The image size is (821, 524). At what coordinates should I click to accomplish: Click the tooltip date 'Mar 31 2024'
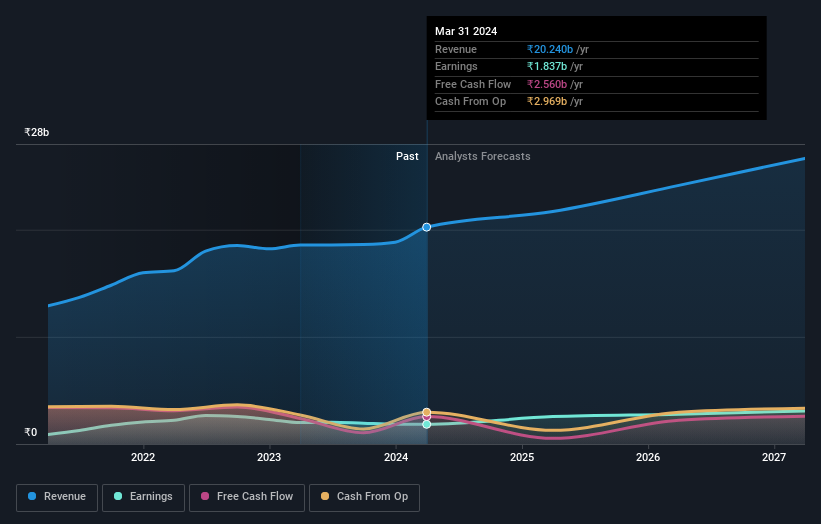(466, 31)
